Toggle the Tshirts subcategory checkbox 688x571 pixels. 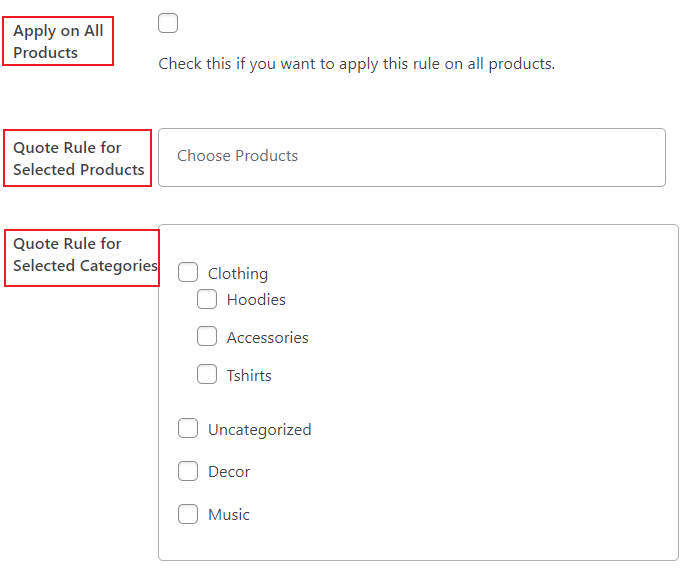207,374
